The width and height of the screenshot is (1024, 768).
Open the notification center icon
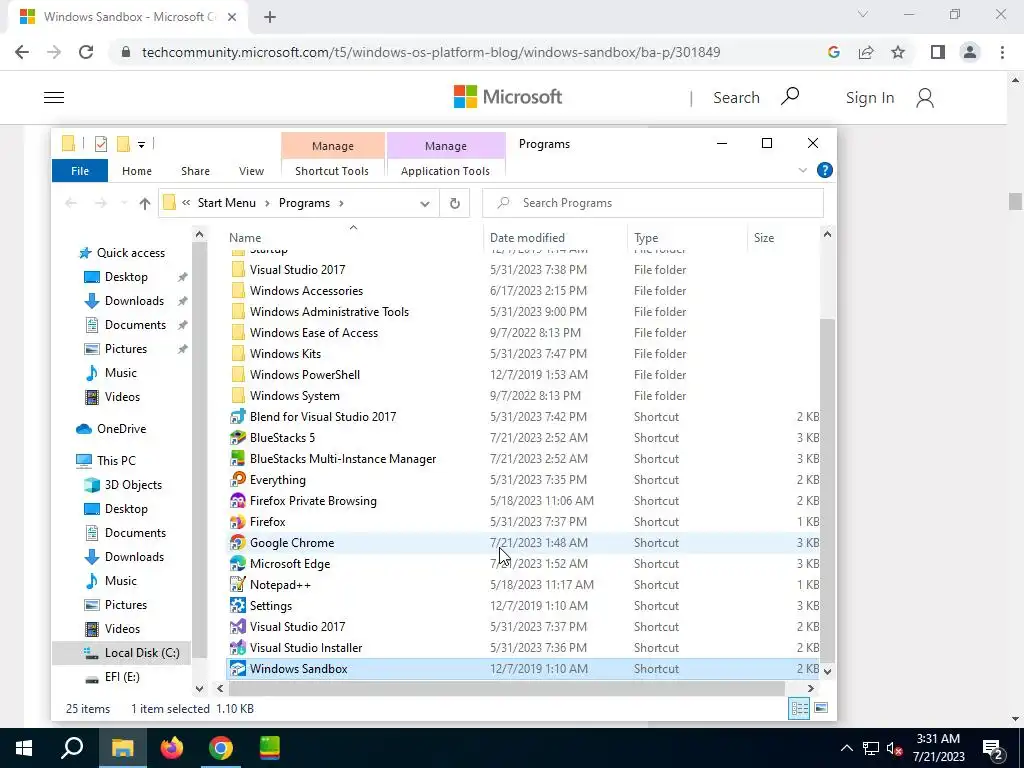point(993,748)
